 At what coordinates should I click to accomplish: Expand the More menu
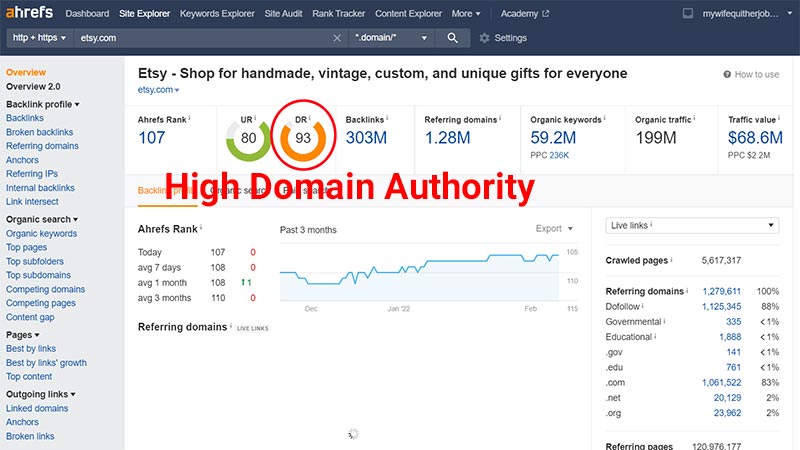[x=466, y=14]
